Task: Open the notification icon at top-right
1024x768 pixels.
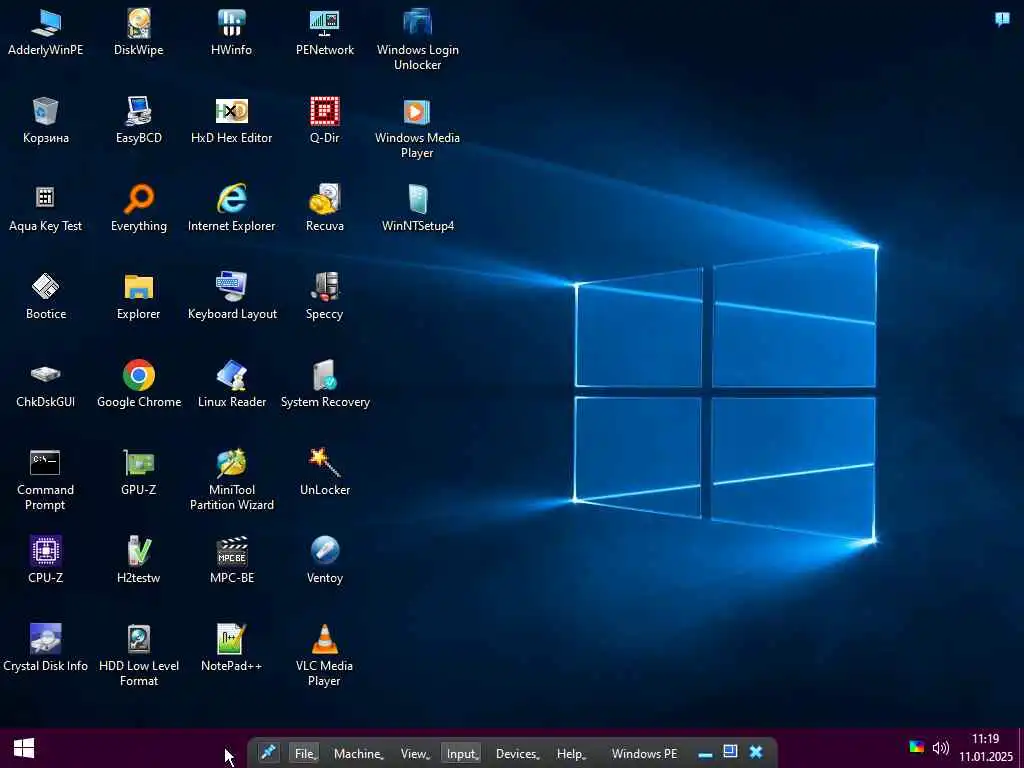Action: pos(1002,19)
